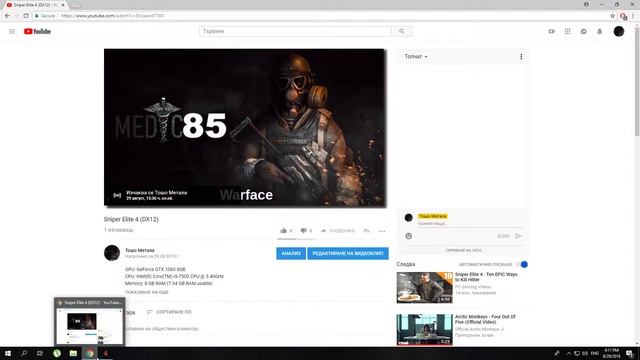
Task: Open the notifications bell
Action: coord(600,31)
